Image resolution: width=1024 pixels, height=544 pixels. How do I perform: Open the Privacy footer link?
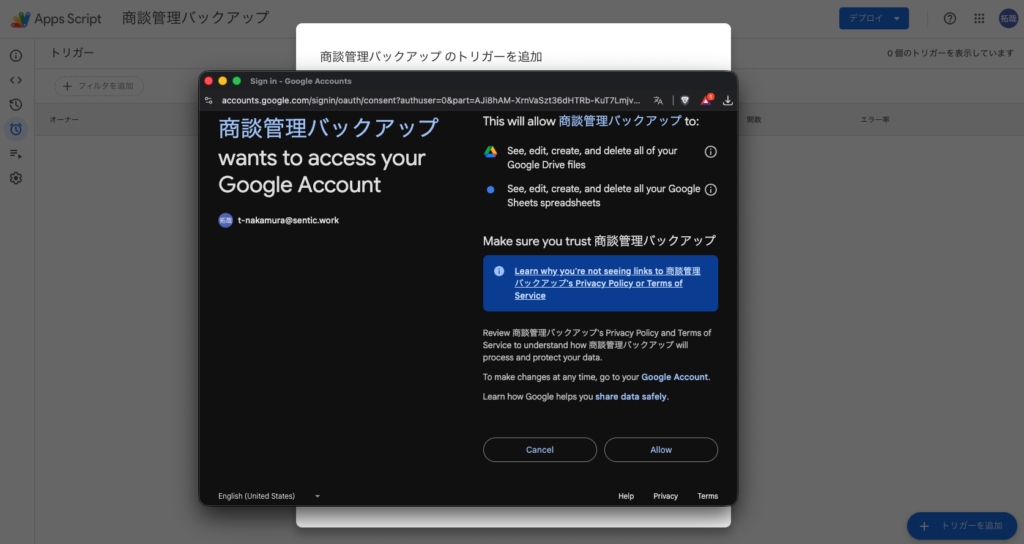pyautogui.click(x=665, y=496)
